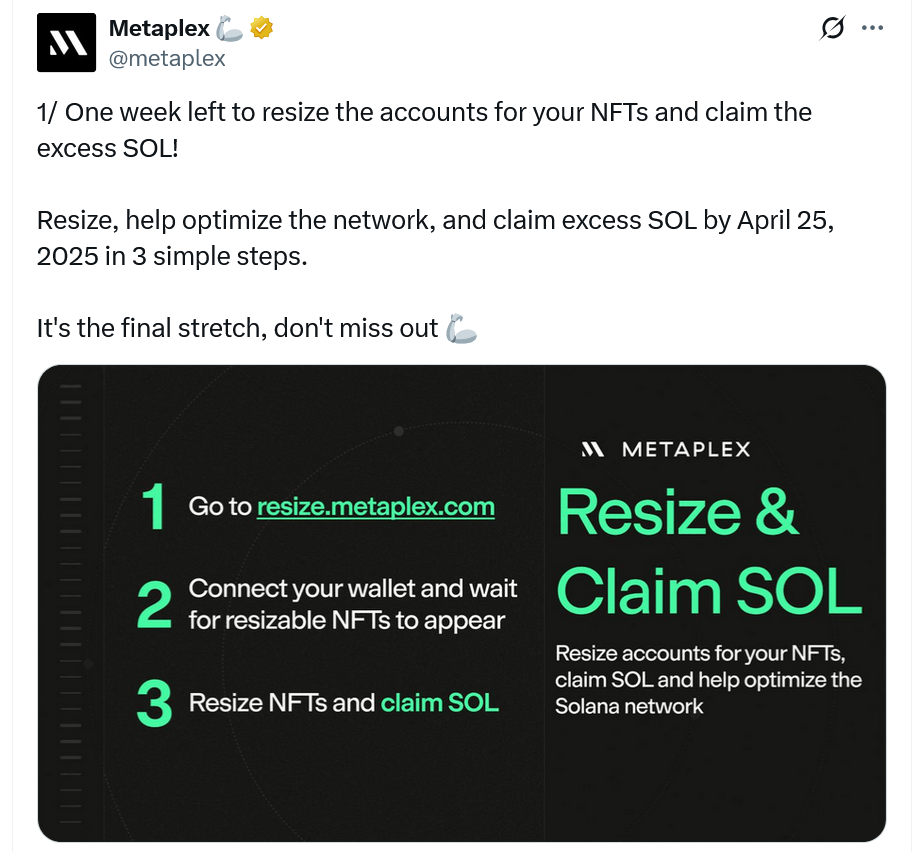Viewport: 922px width, 852px height.
Task: Click the flexed arm emoji beside Metaplex name
Action: coord(229,29)
